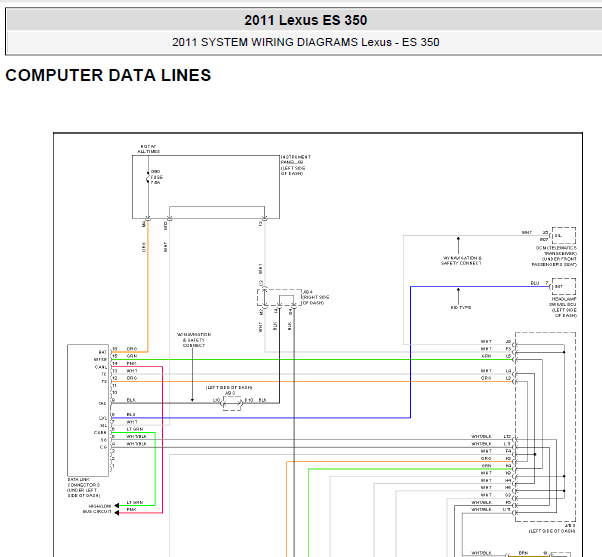Click pin 15 GRN on the data link connector
The width and height of the screenshot is (602, 557).
click(x=124, y=356)
